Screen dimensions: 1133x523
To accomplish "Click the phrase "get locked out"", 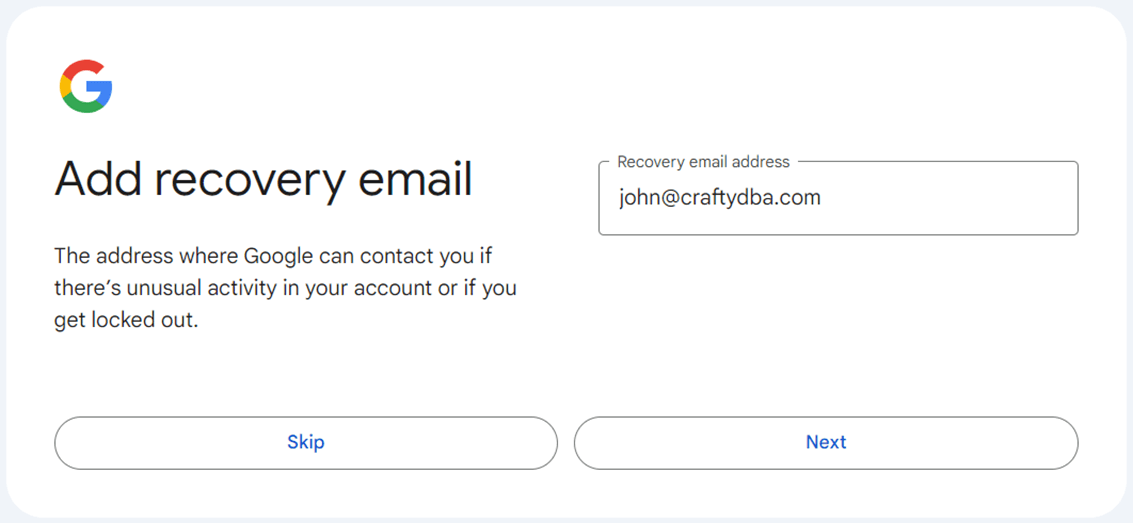I will [126, 321].
